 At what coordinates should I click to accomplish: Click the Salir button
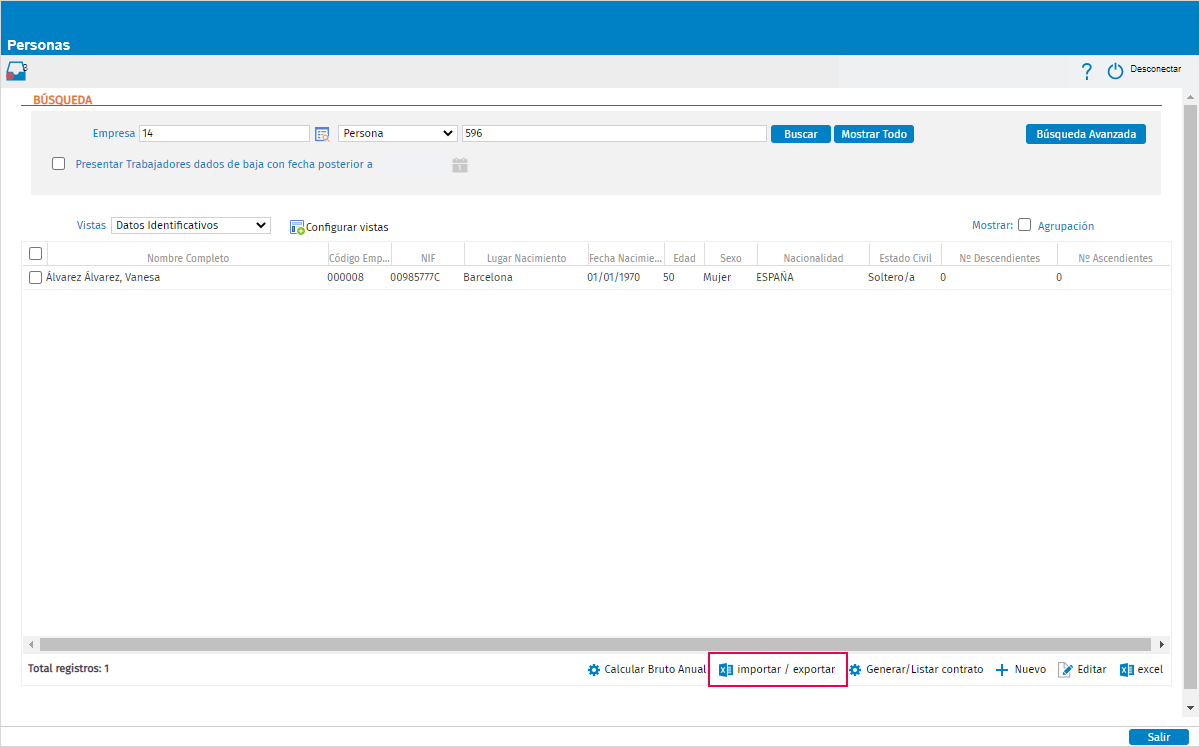(x=1159, y=737)
